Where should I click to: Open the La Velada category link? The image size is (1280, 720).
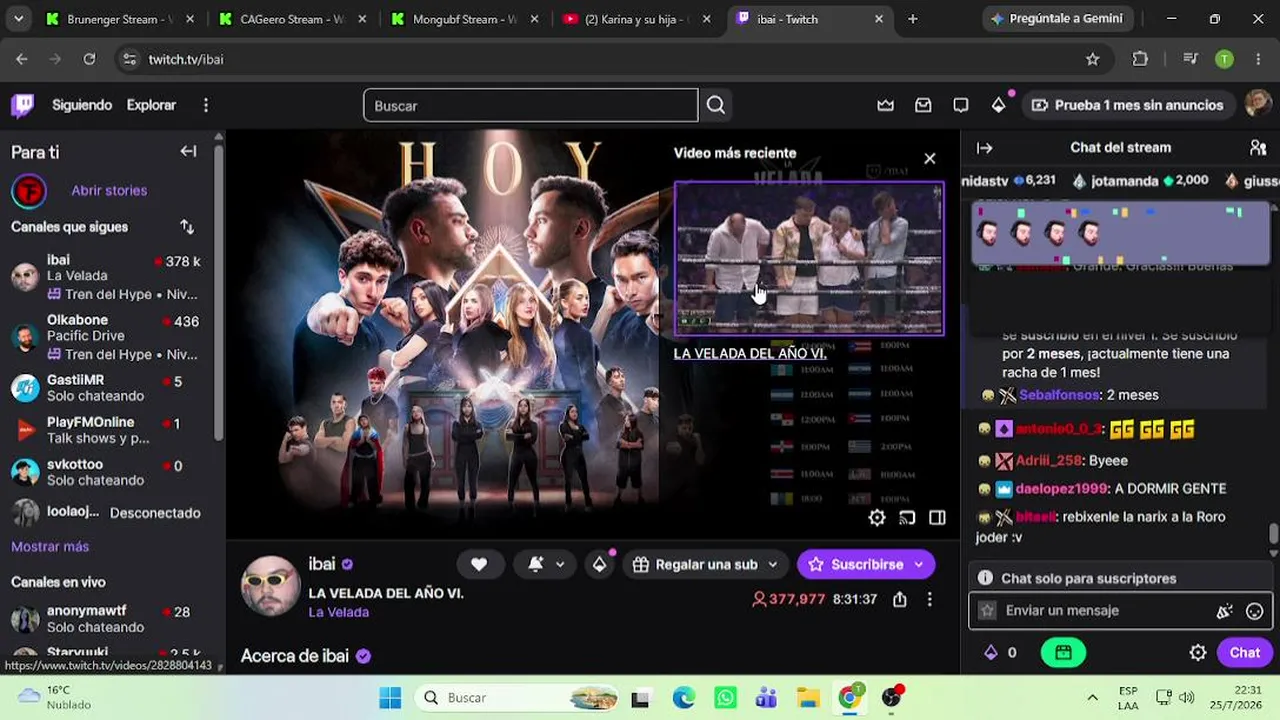tap(339, 612)
